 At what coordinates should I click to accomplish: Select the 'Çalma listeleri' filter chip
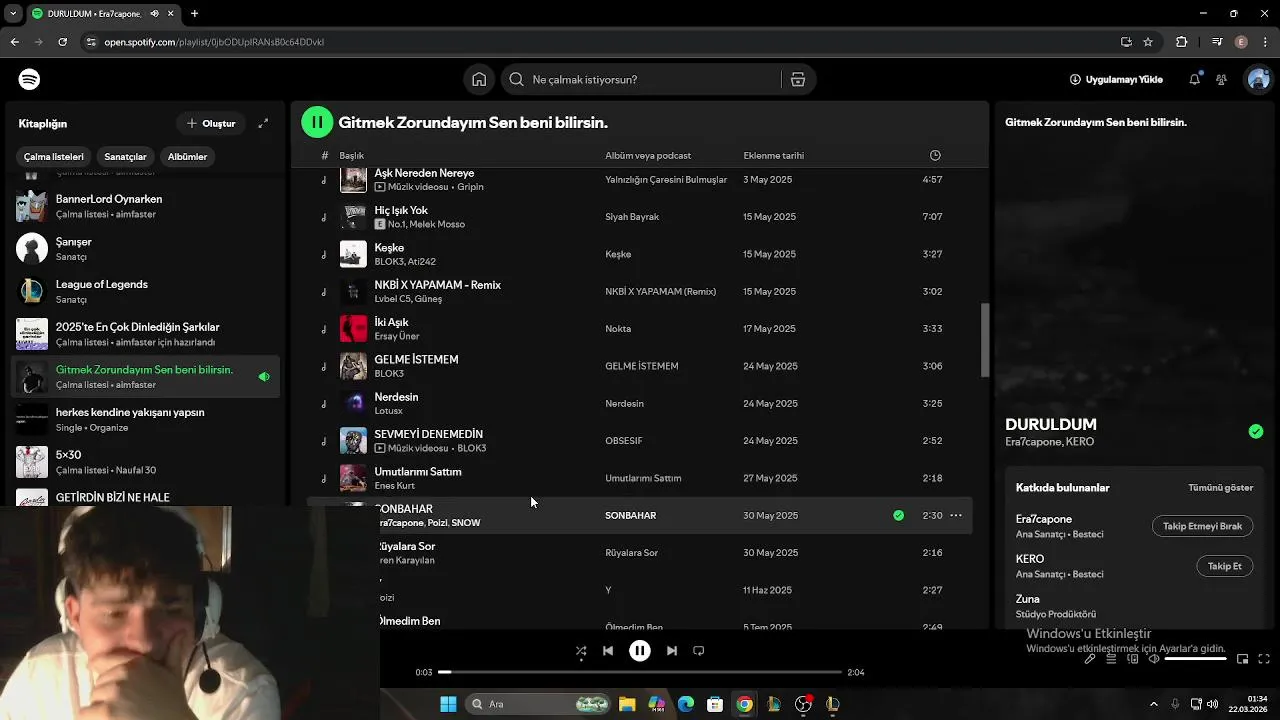click(54, 157)
